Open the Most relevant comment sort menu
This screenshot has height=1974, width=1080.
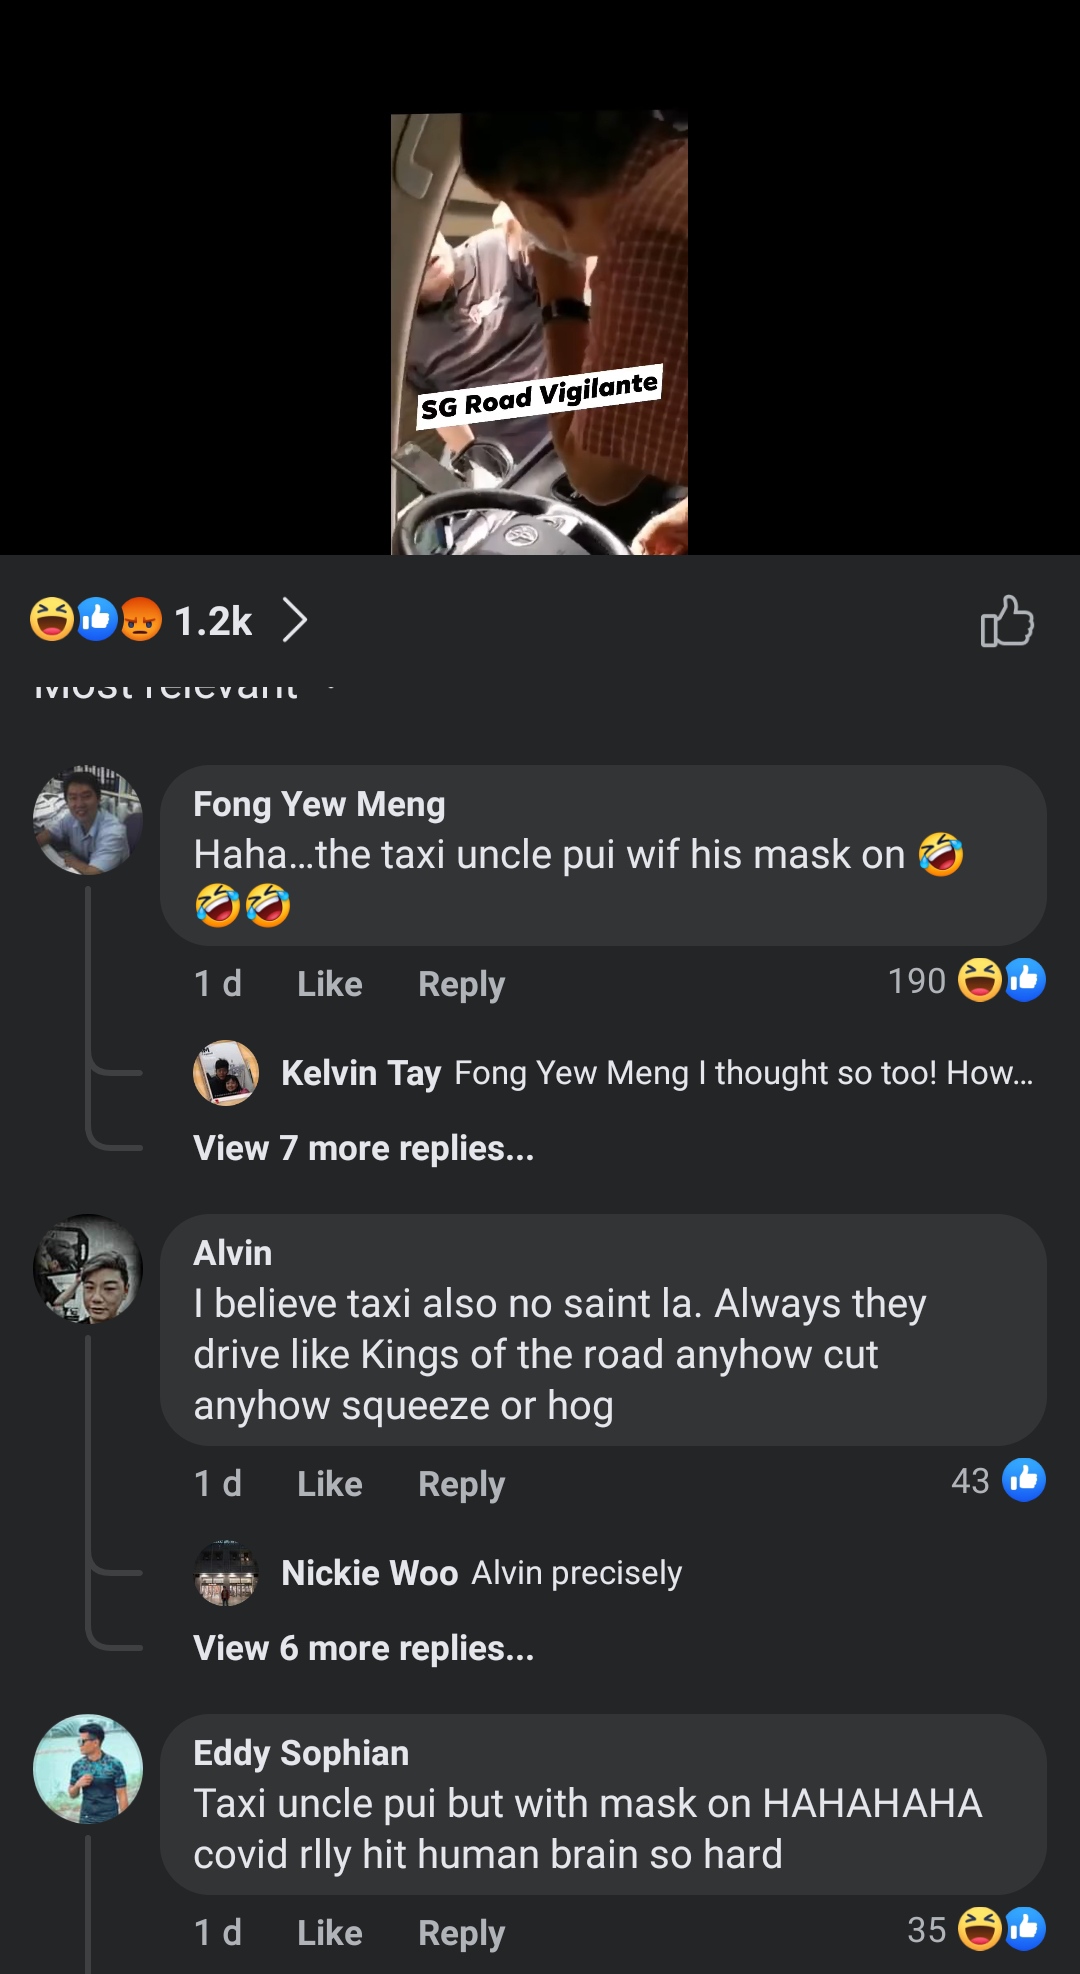[x=180, y=688]
